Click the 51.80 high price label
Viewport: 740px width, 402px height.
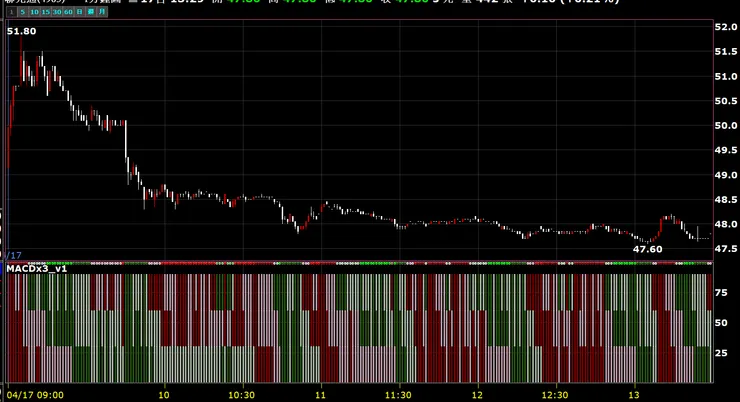[22, 31]
